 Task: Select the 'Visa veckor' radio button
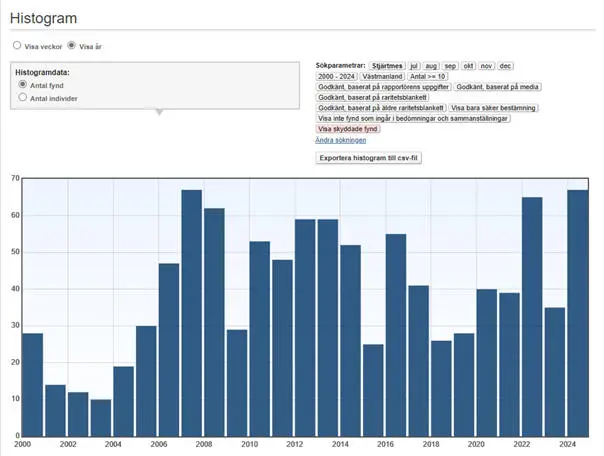(17, 45)
